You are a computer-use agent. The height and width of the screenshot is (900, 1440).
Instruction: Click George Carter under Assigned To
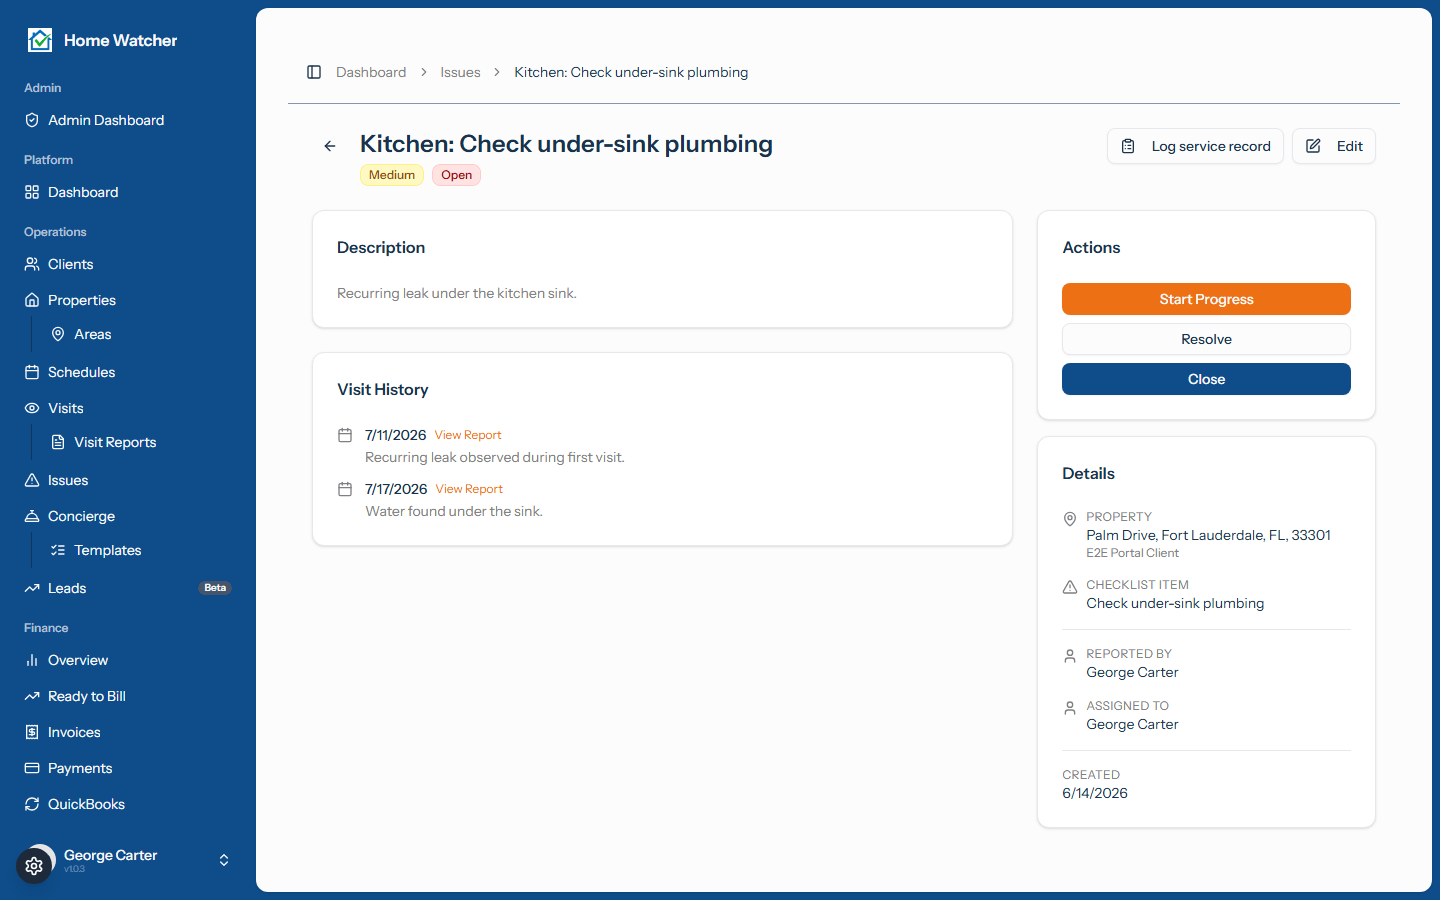[1132, 724]
